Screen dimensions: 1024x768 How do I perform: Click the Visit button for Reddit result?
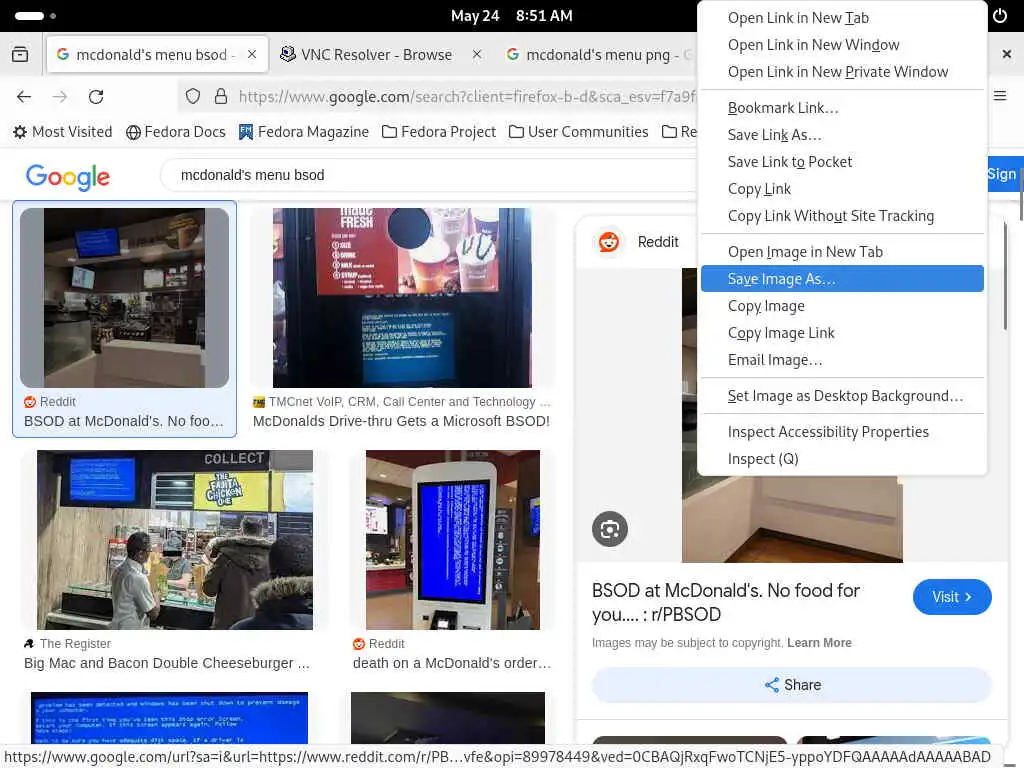(952, 597)
